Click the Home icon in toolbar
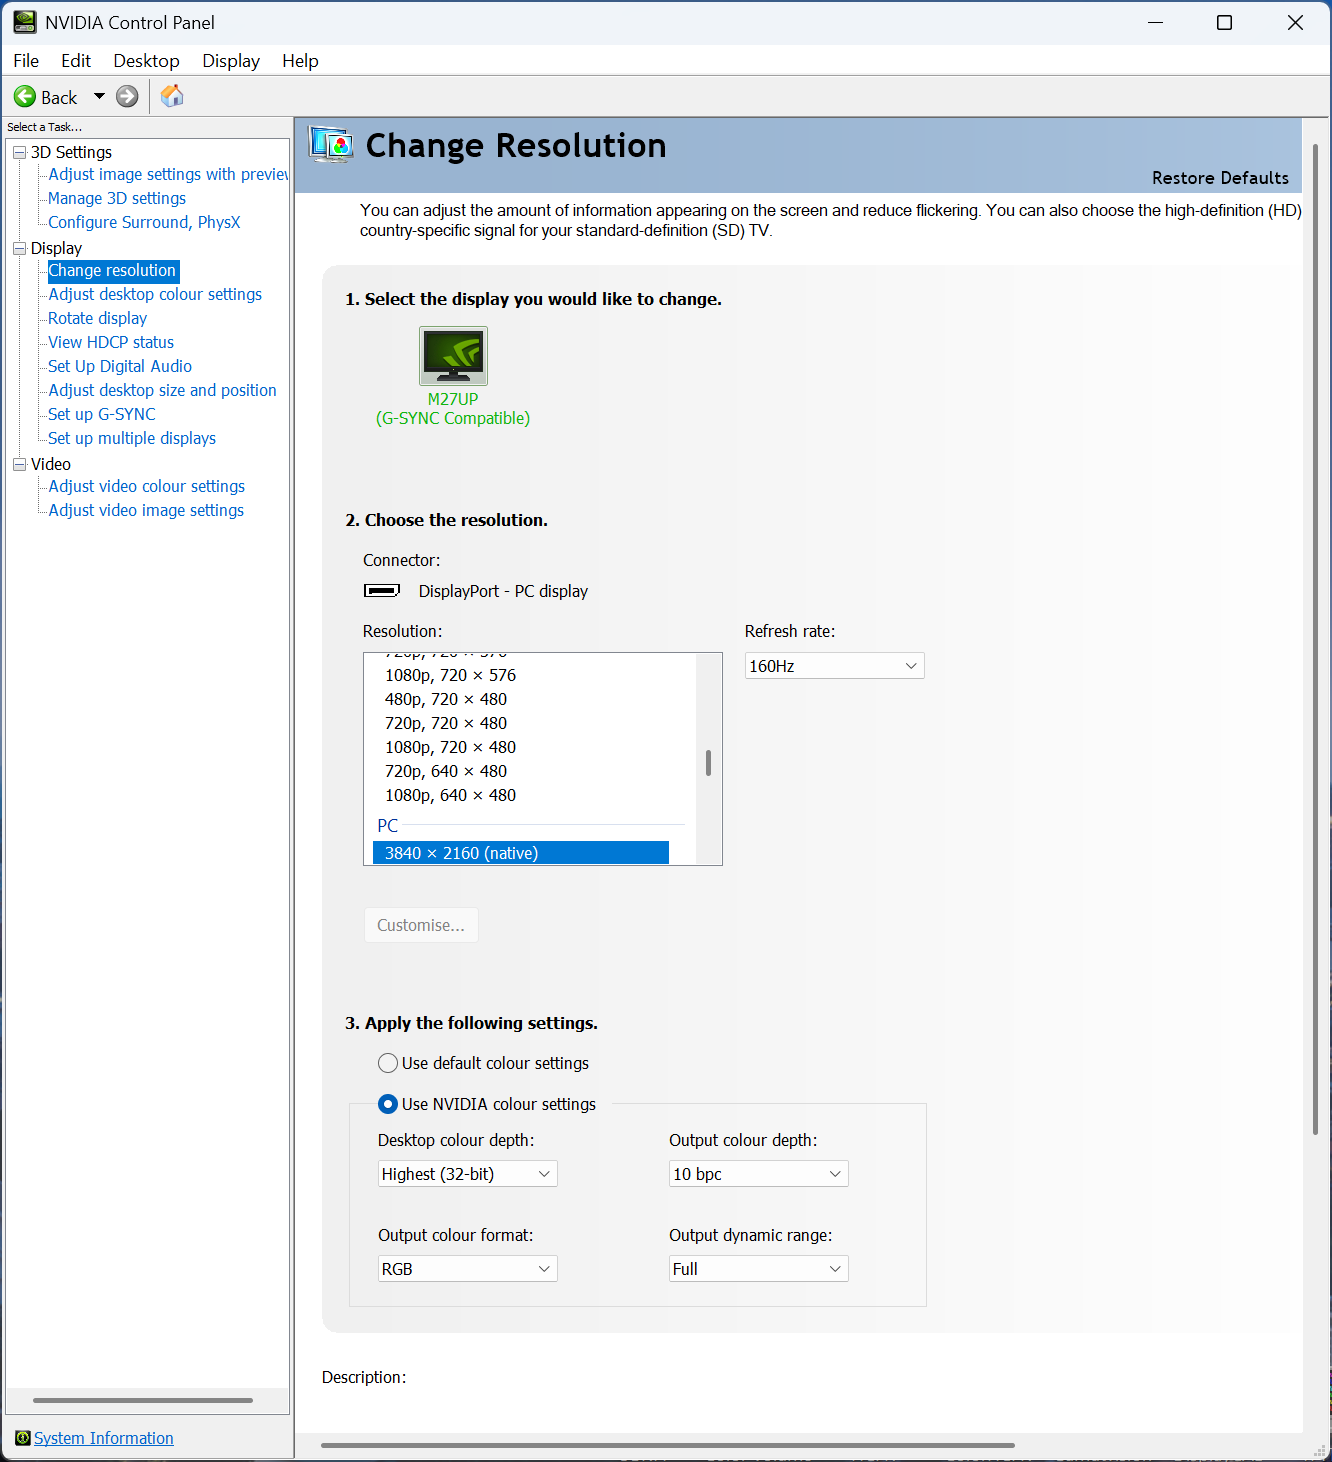Screen dimensions: 1332x1462 tap(172, 96)
